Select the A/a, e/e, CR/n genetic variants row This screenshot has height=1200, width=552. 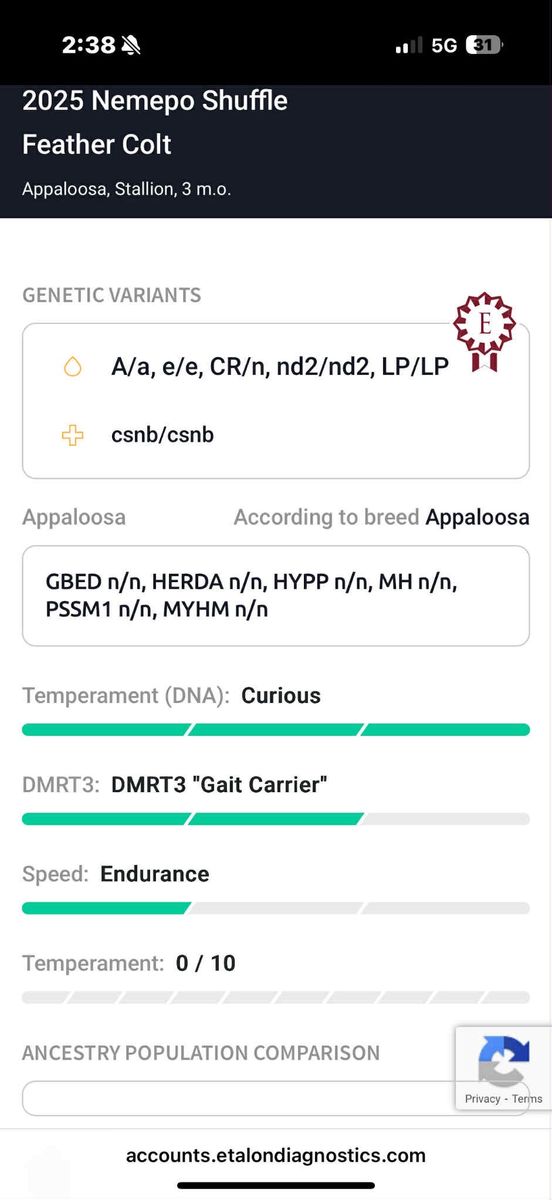coord(280,367)
